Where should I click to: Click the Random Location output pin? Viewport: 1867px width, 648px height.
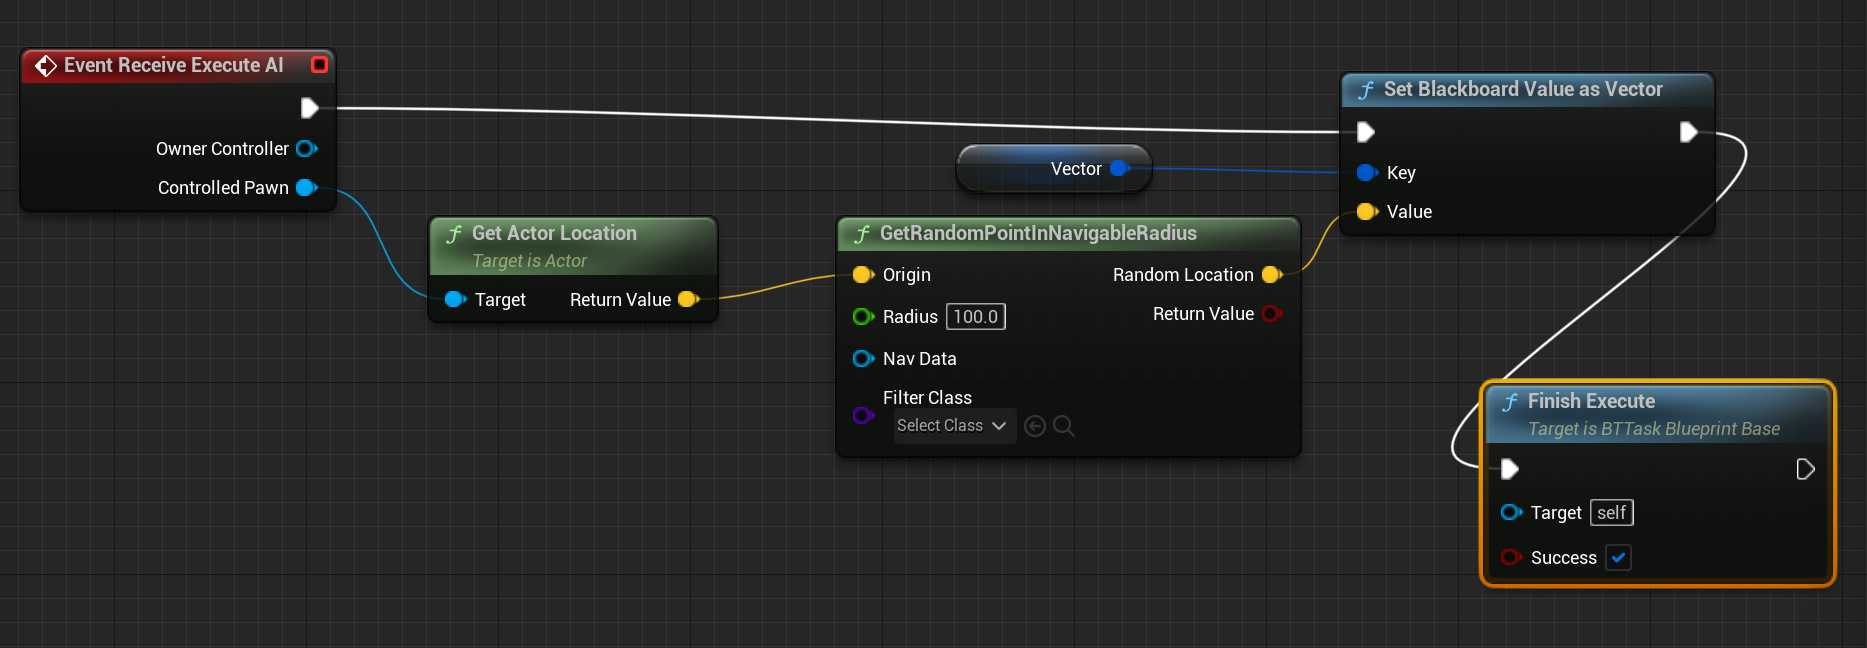pyautogui.click(x=1272, y=274)
